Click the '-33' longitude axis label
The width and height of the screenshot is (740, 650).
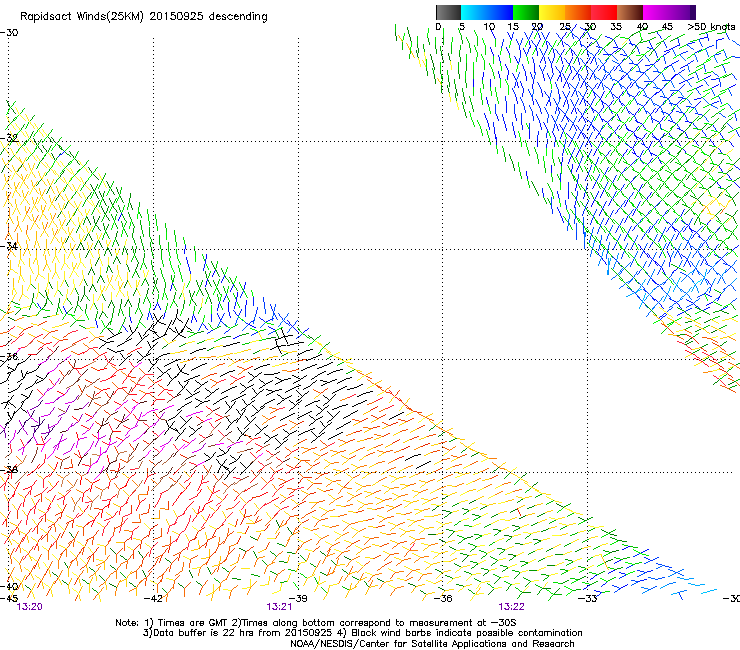point(588,599)
